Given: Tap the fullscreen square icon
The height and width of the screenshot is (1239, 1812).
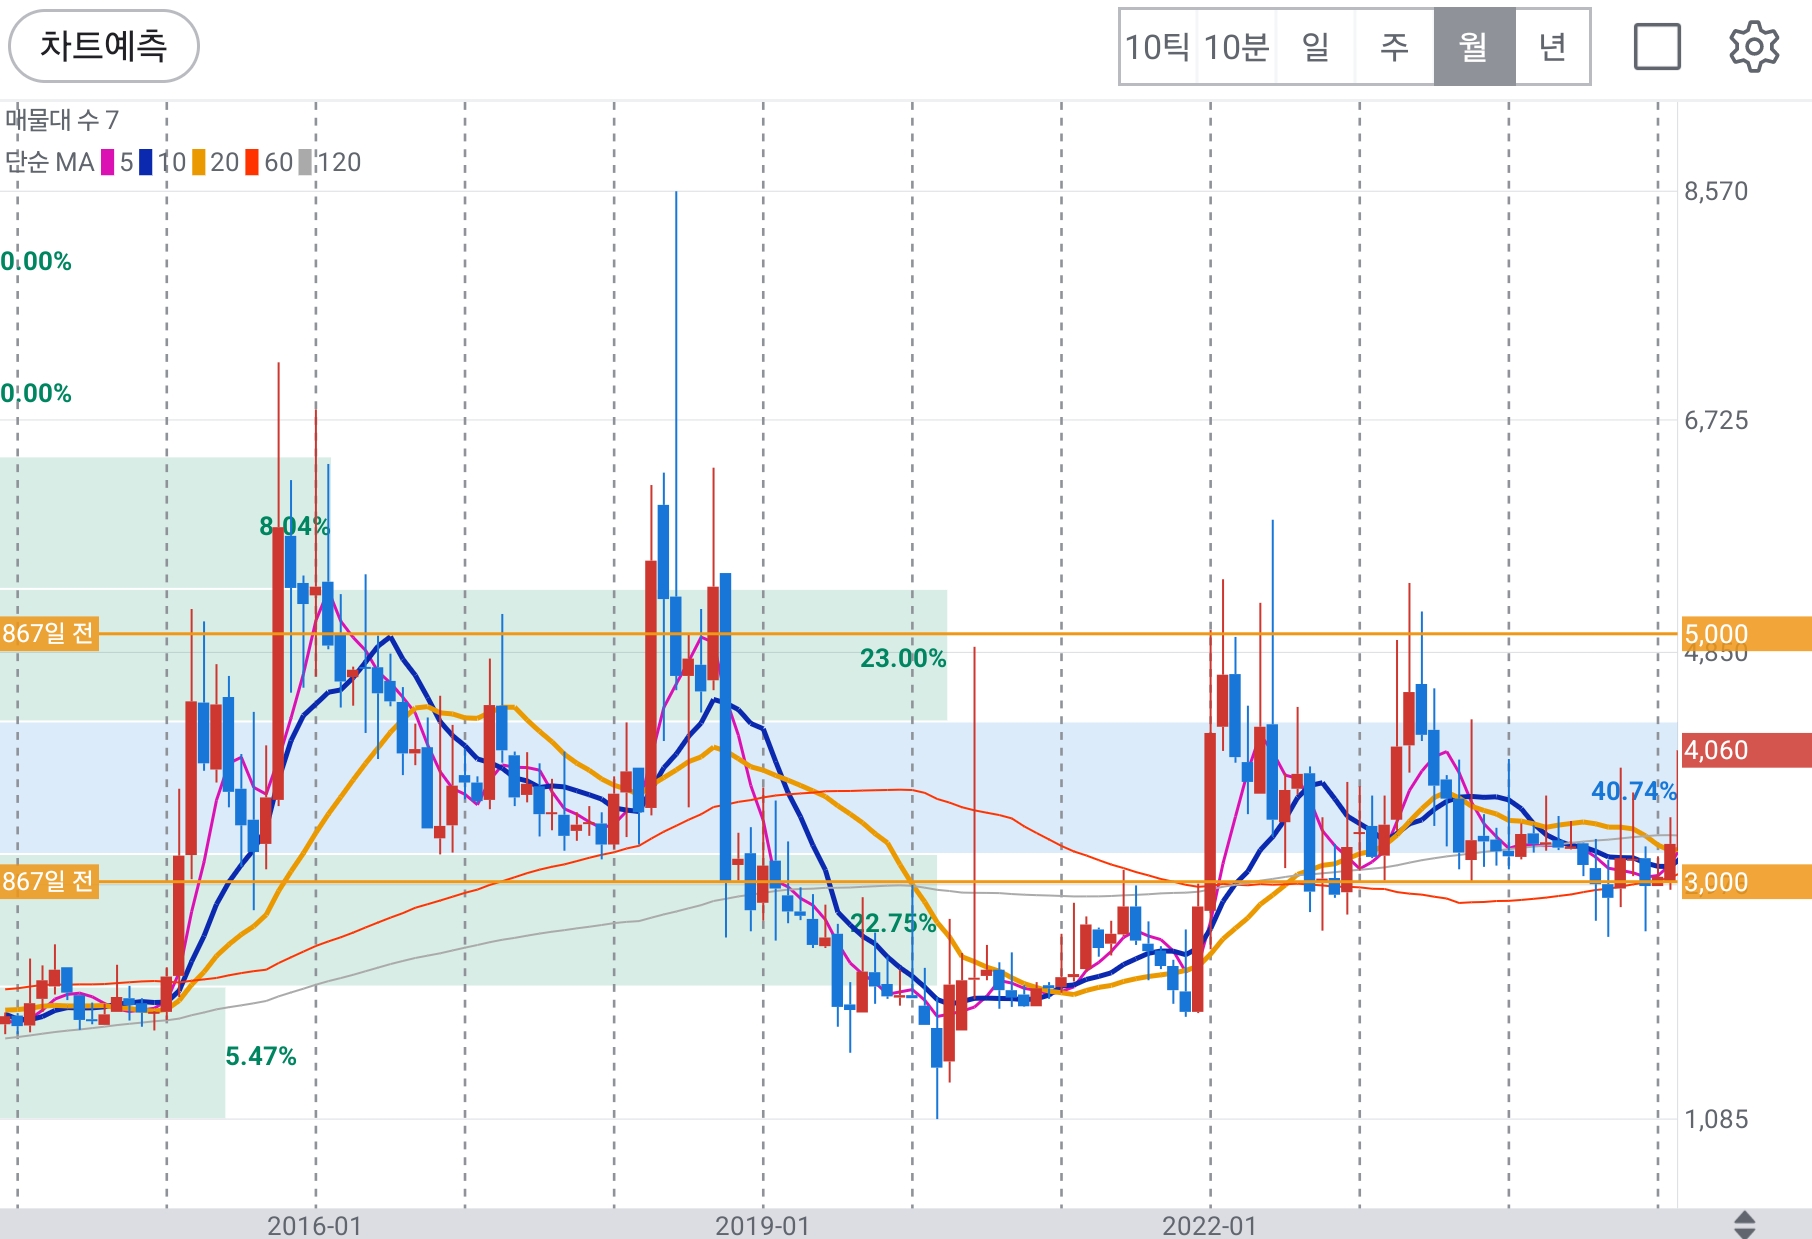Looking at the screenshot, I should point(1657,47).
